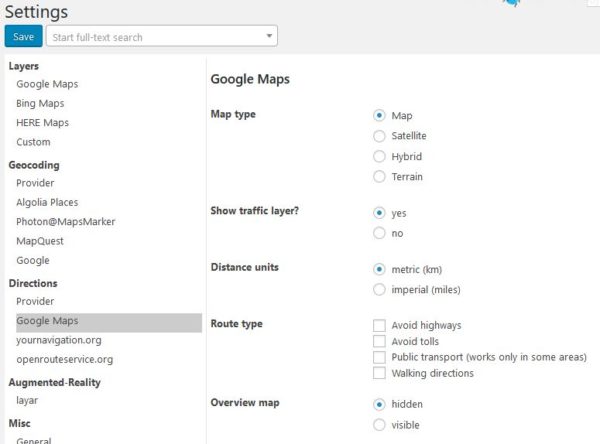Screen dimensions: 600x444
Task: Open HERE Maps layer settings
Action: click(42, 122)
